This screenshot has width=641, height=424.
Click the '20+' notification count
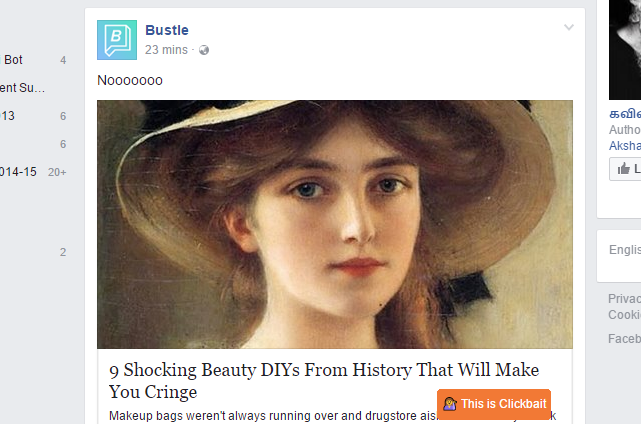point(57,172)
